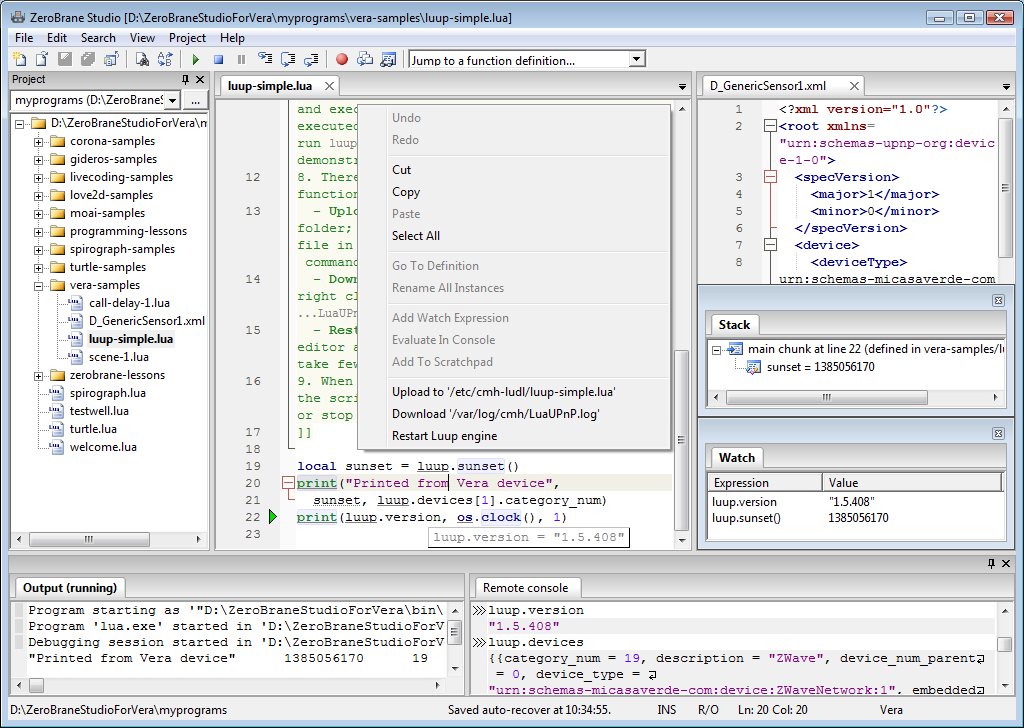Open Find and Replace toolbar icon
This screenshot has width=1024, height=728.
(165, 59)
